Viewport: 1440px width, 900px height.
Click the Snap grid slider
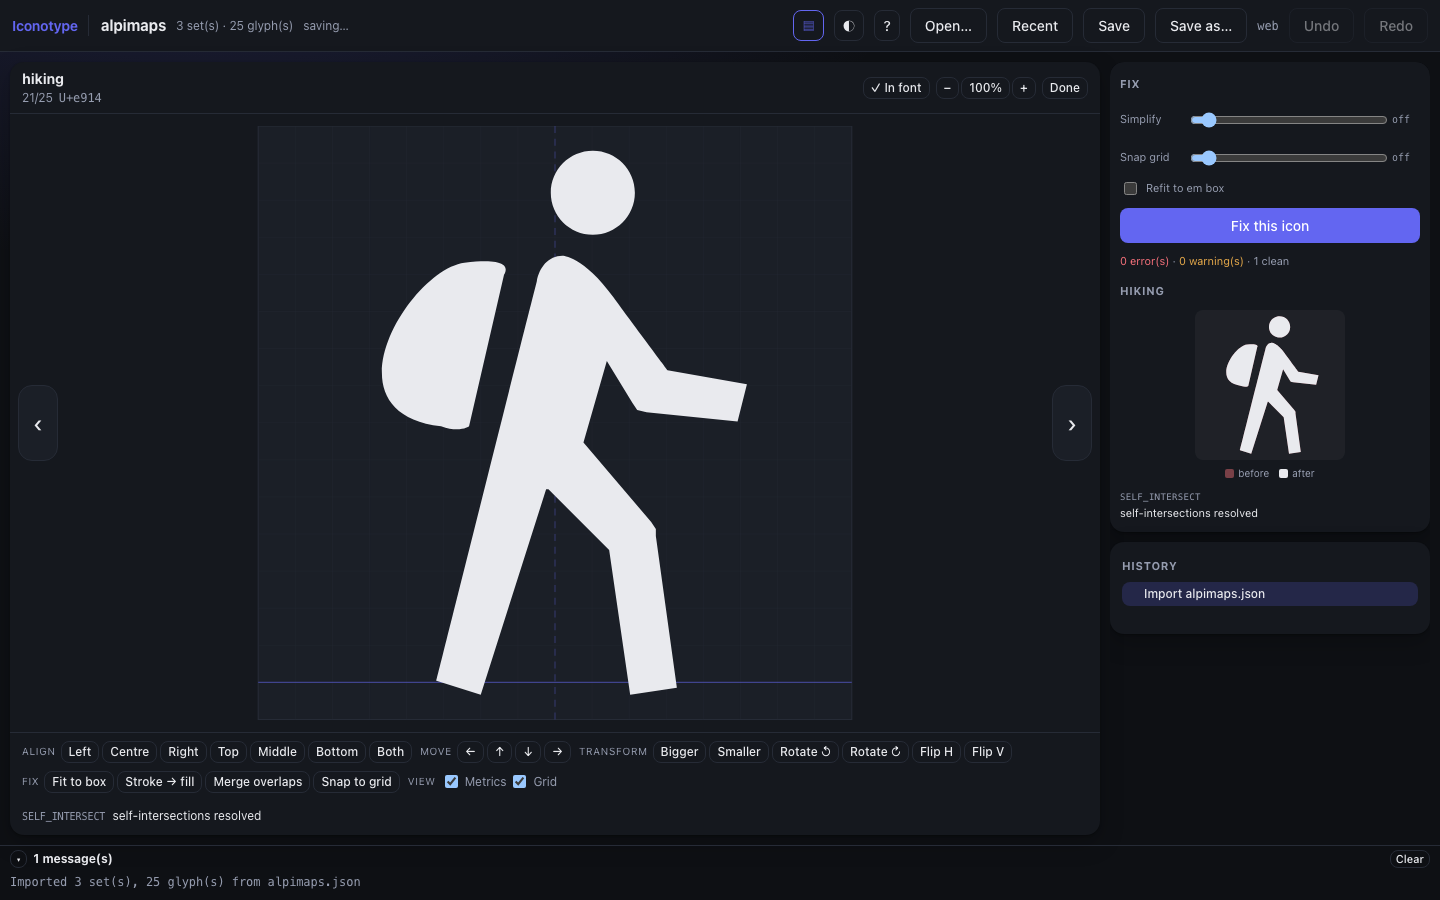point(1289,158)
